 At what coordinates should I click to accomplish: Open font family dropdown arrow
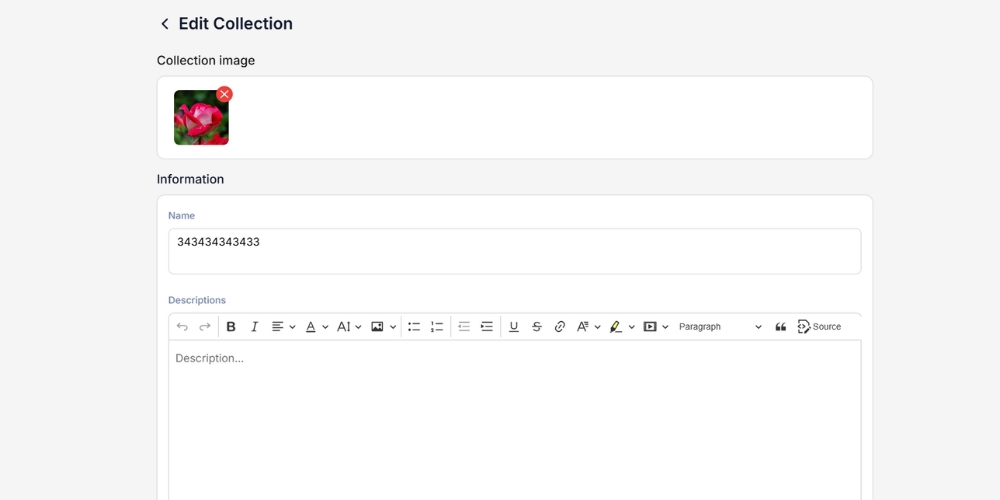[598, 327]
